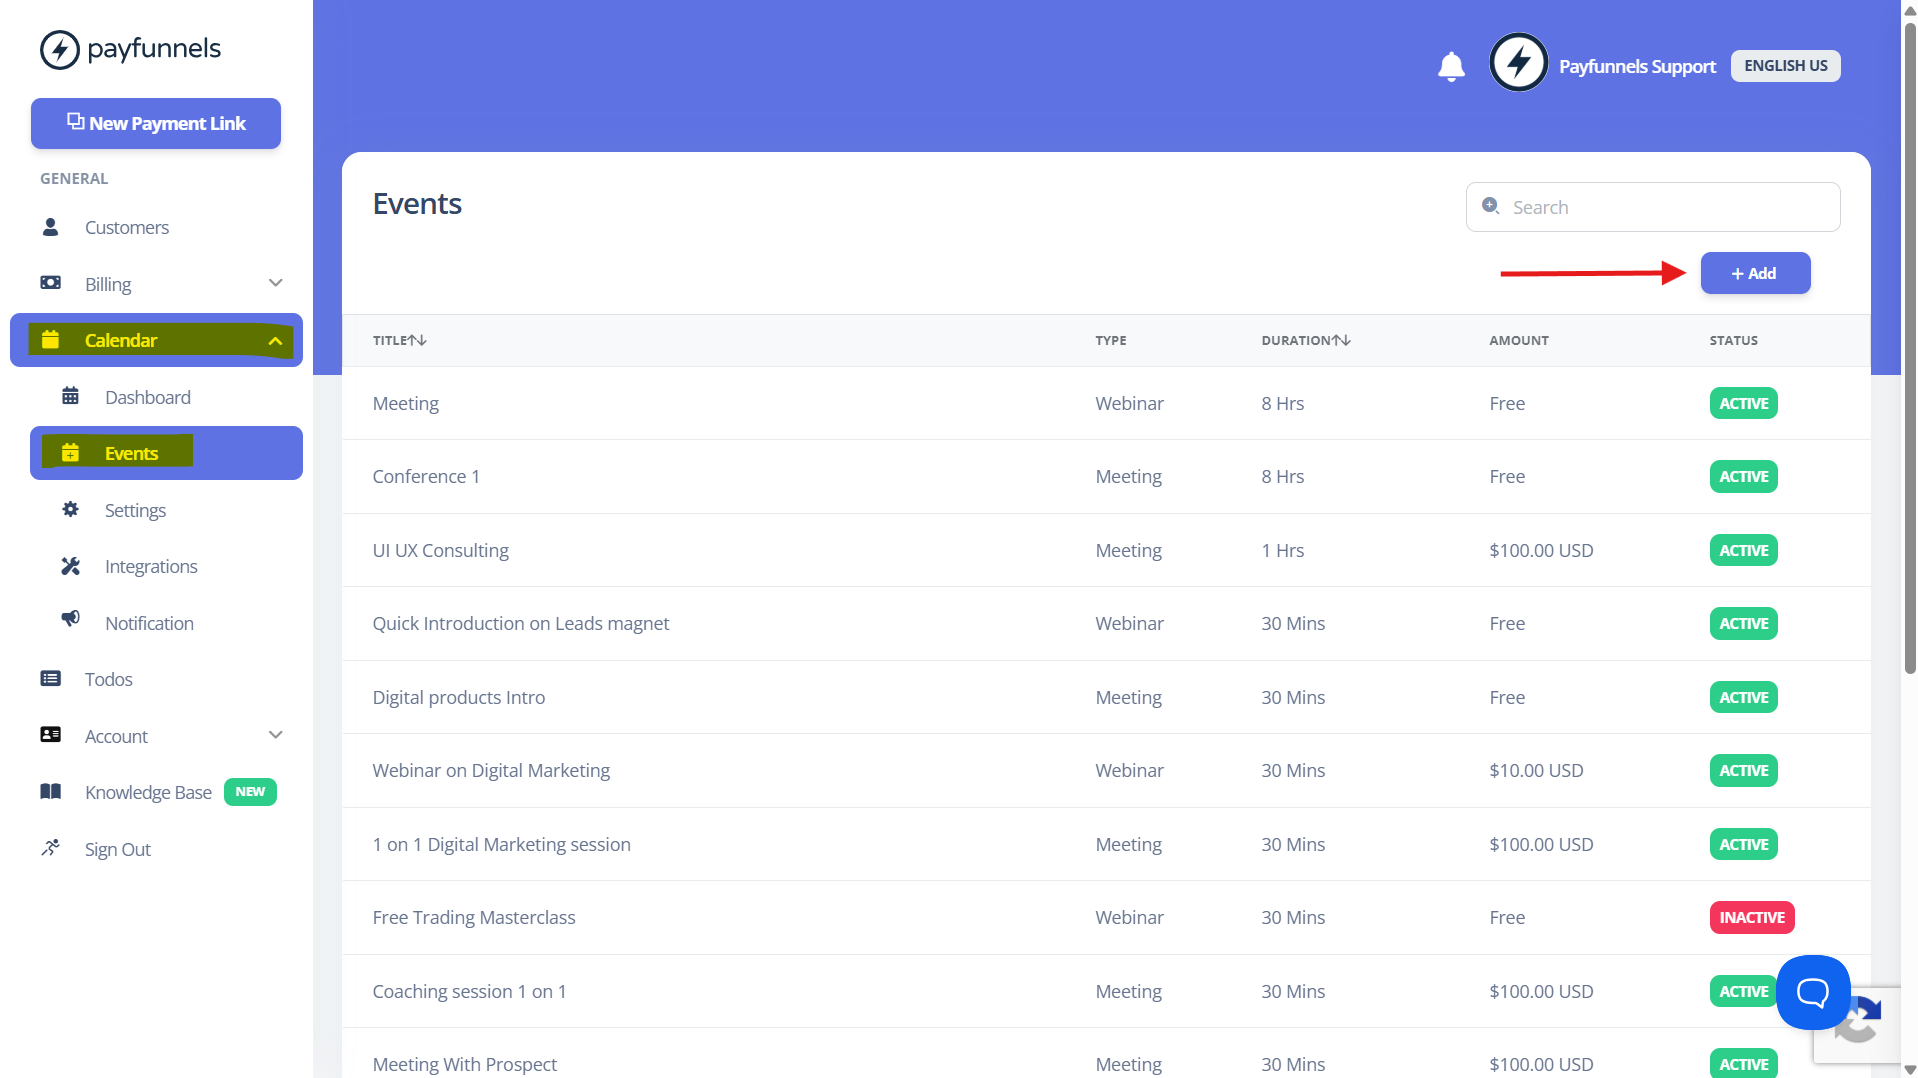Click the Add event button
This screenshot has height=1078, width=1918.
(x=1755, y=273)
